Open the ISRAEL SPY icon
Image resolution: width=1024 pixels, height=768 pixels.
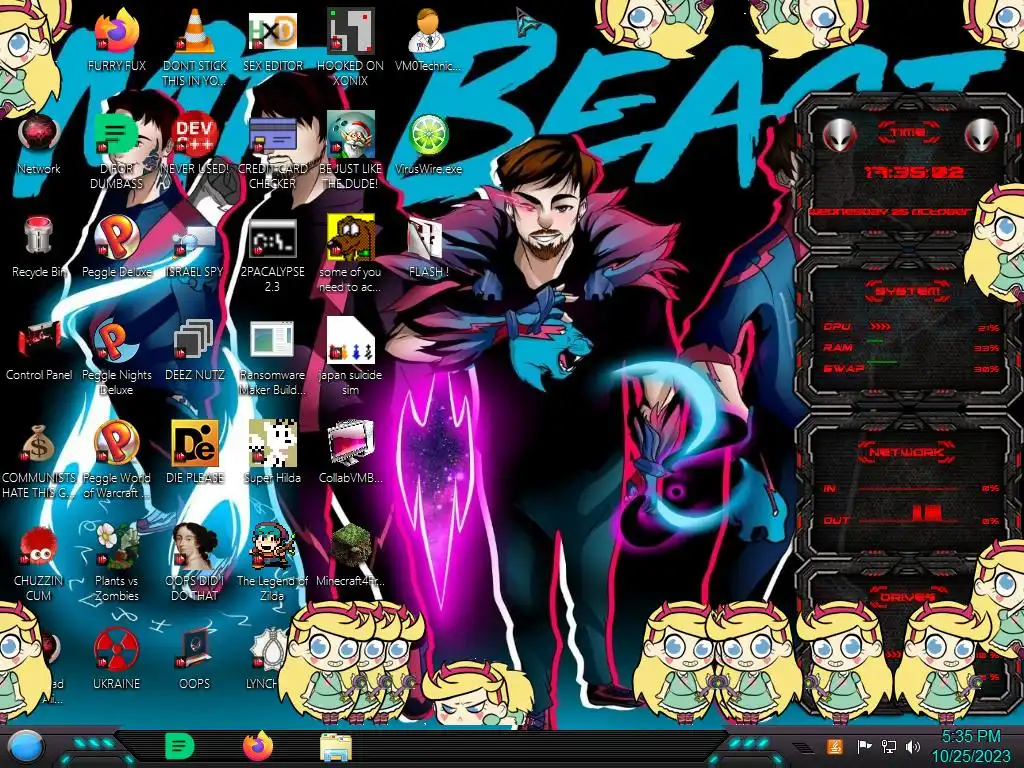[x=195, y=240]
